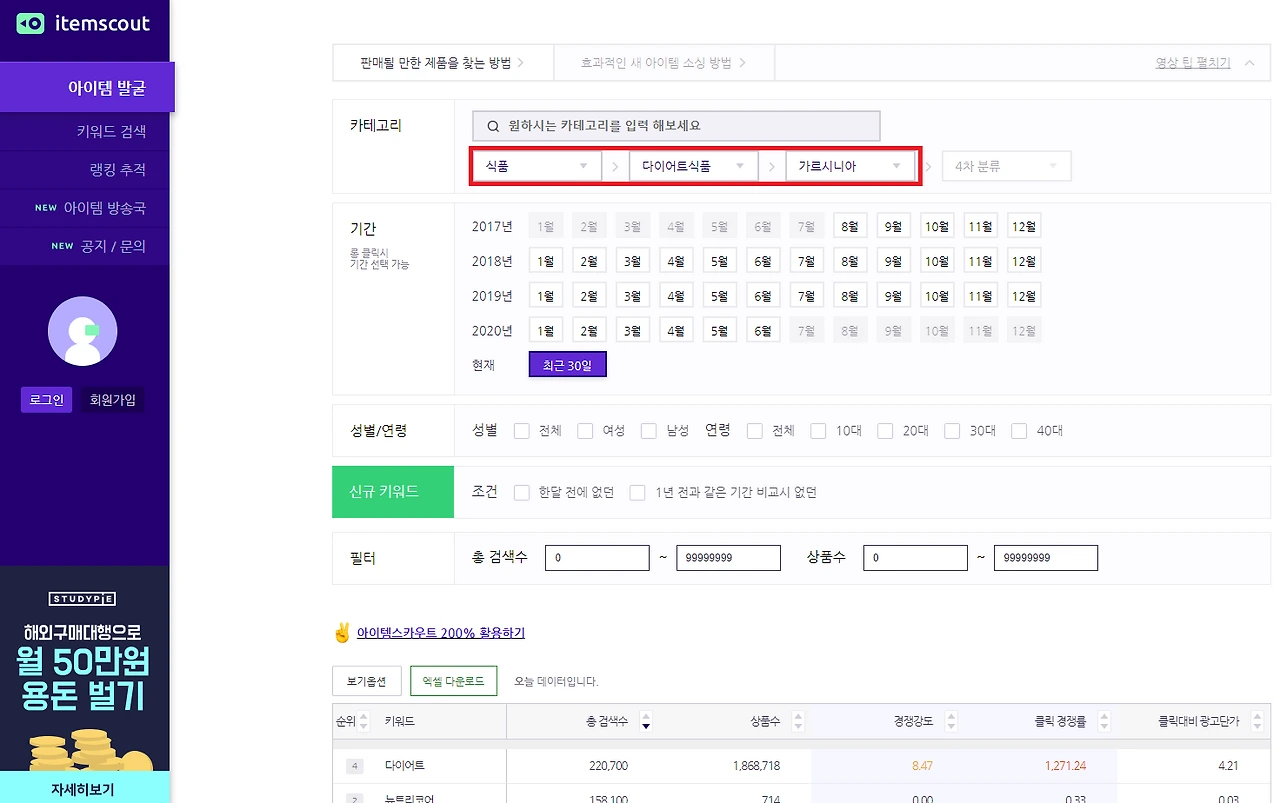Click the first 총 검색수 filter input field
This screenshot has width=1280, height=803.
[596, 557]
